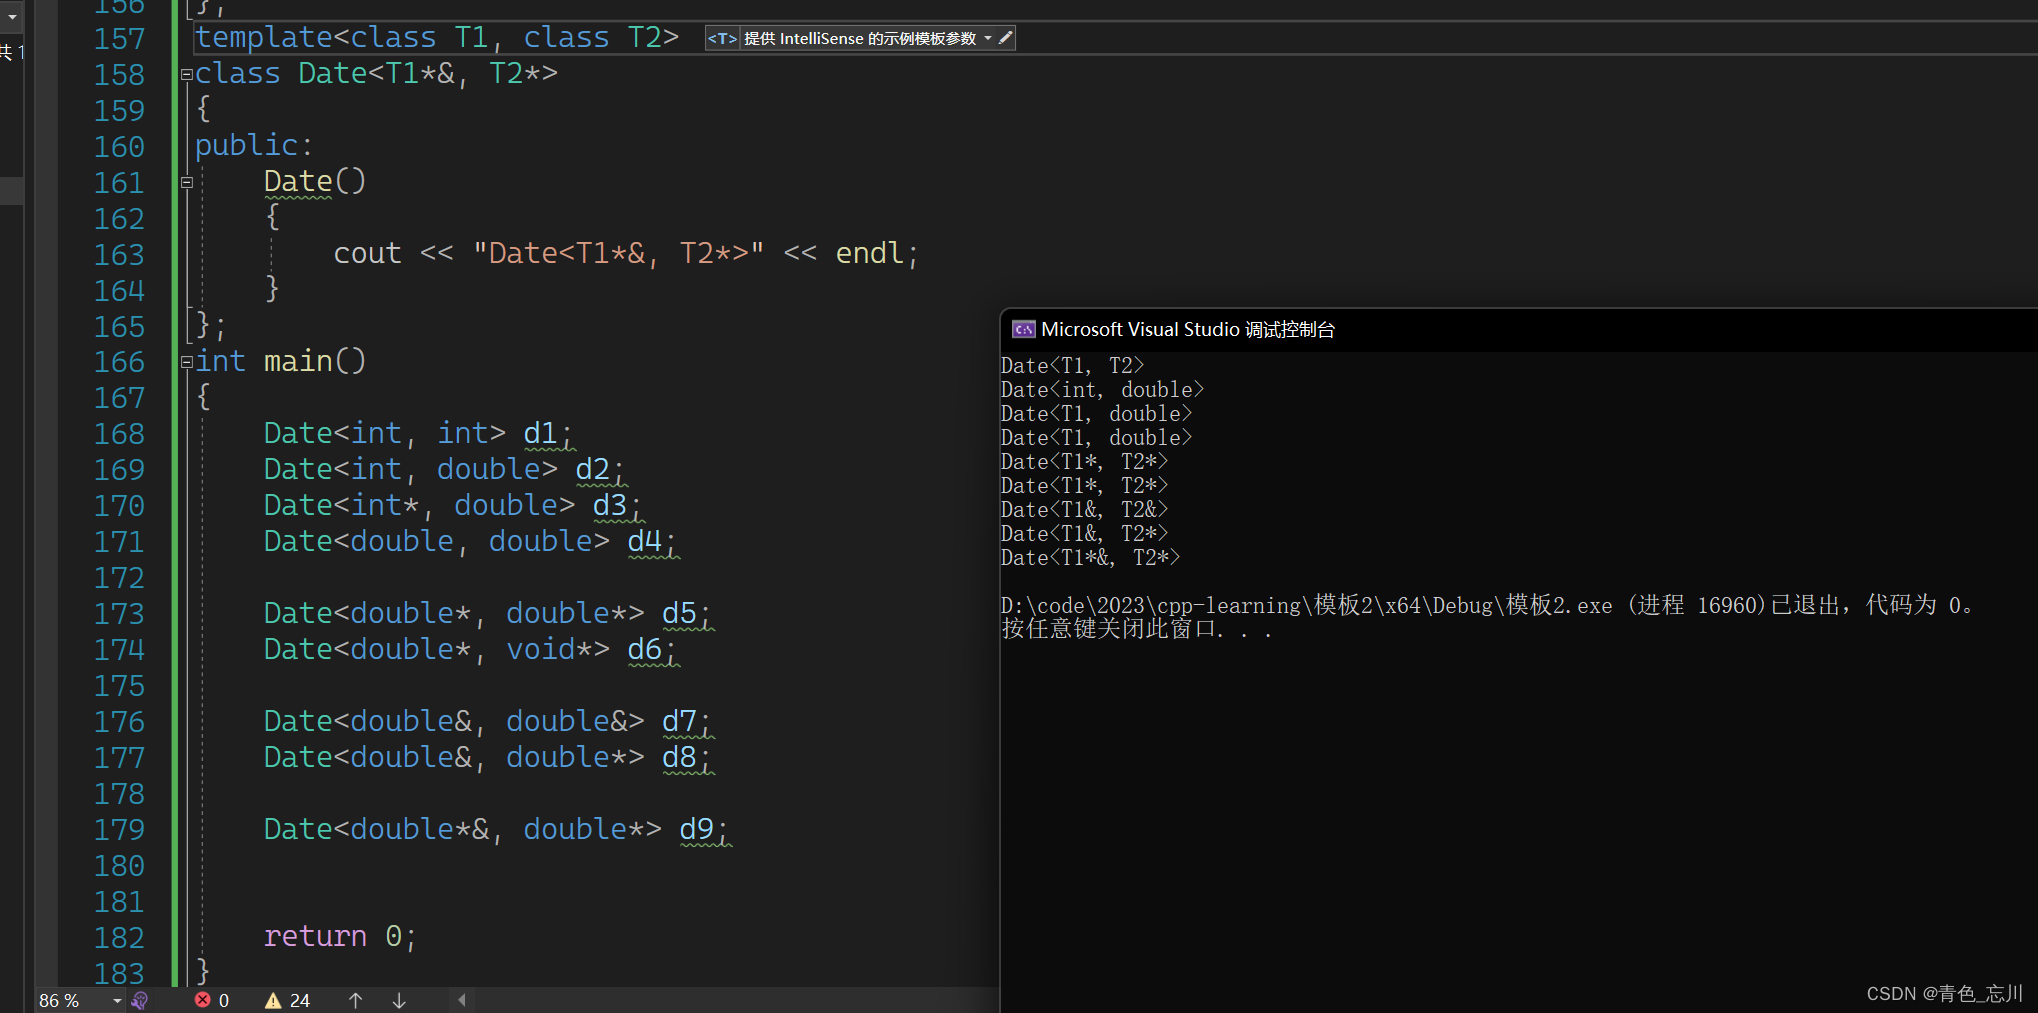Click the yellow warning icon showing 24
The image size is (2038, 1013).
coord(273,1000)
